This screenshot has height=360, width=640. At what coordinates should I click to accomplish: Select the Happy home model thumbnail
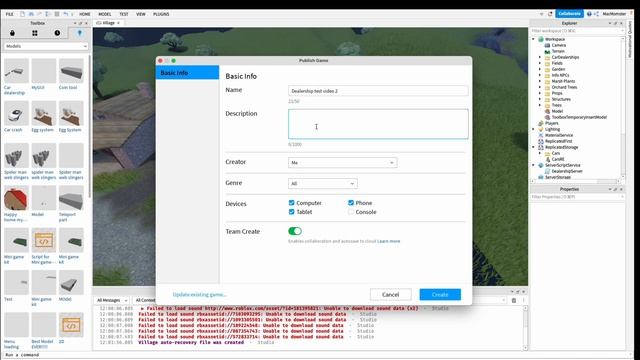pyautogui.click(x=16, y=198)
